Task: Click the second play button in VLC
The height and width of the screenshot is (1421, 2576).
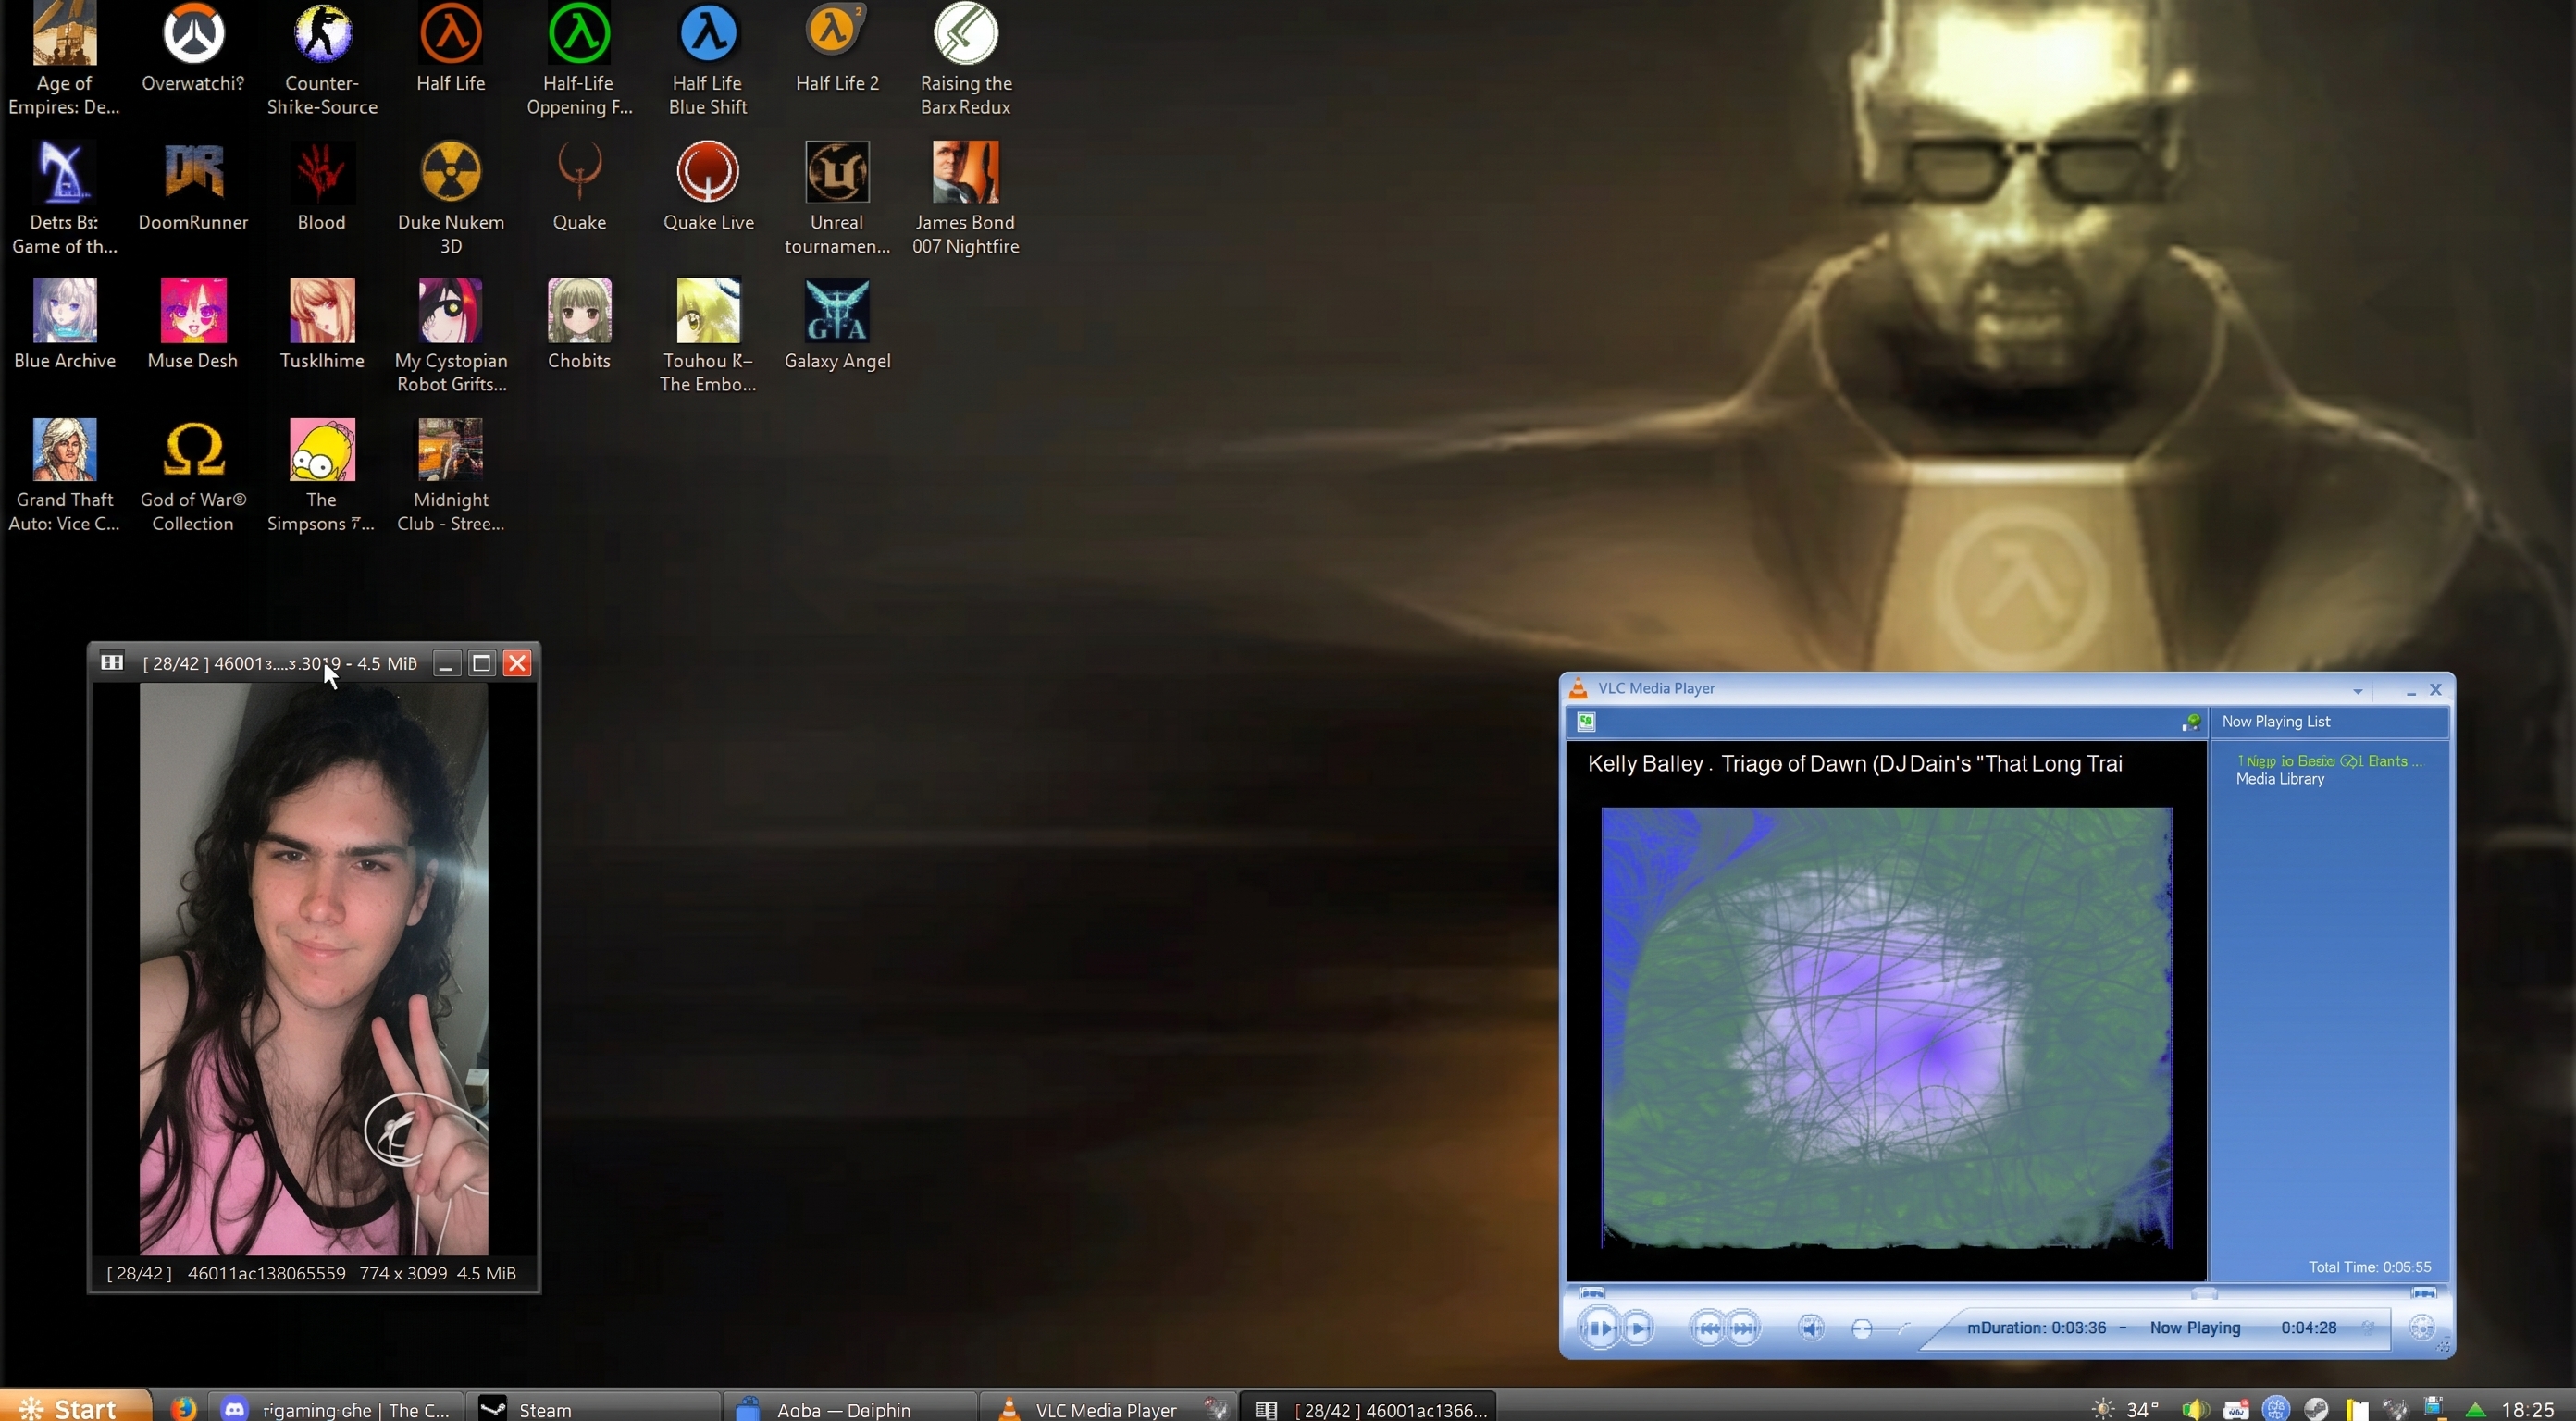Action: (x=1638, y=1328)
